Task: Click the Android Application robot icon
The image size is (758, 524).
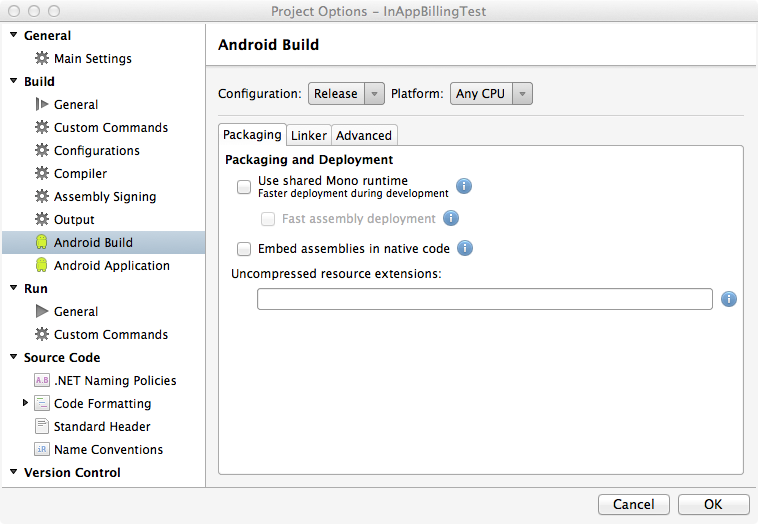Action: [41, 265]
